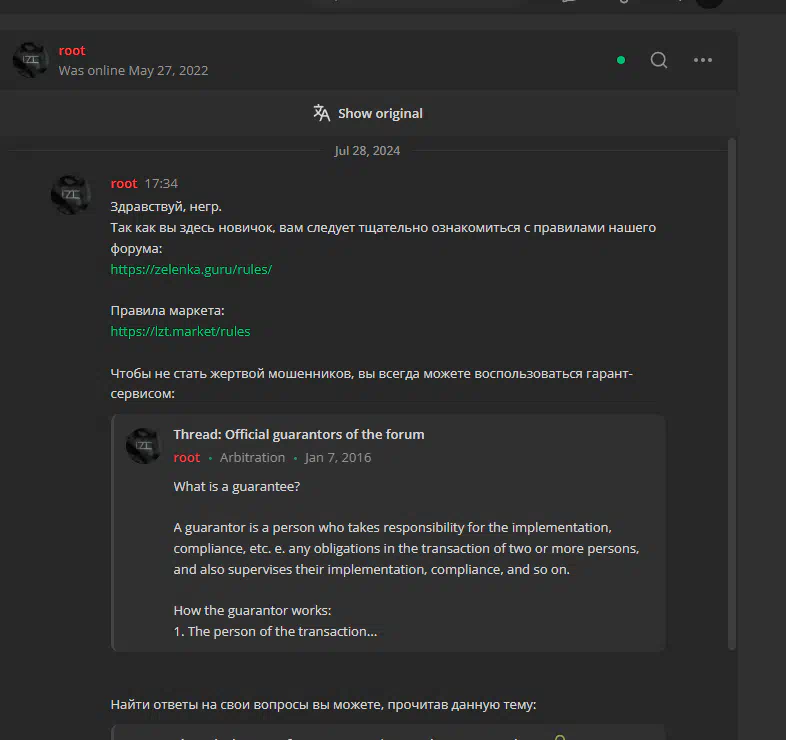Click red root username above the message
Image resolution: width=786 pixels, height=740 pixels.
(124, 183)
